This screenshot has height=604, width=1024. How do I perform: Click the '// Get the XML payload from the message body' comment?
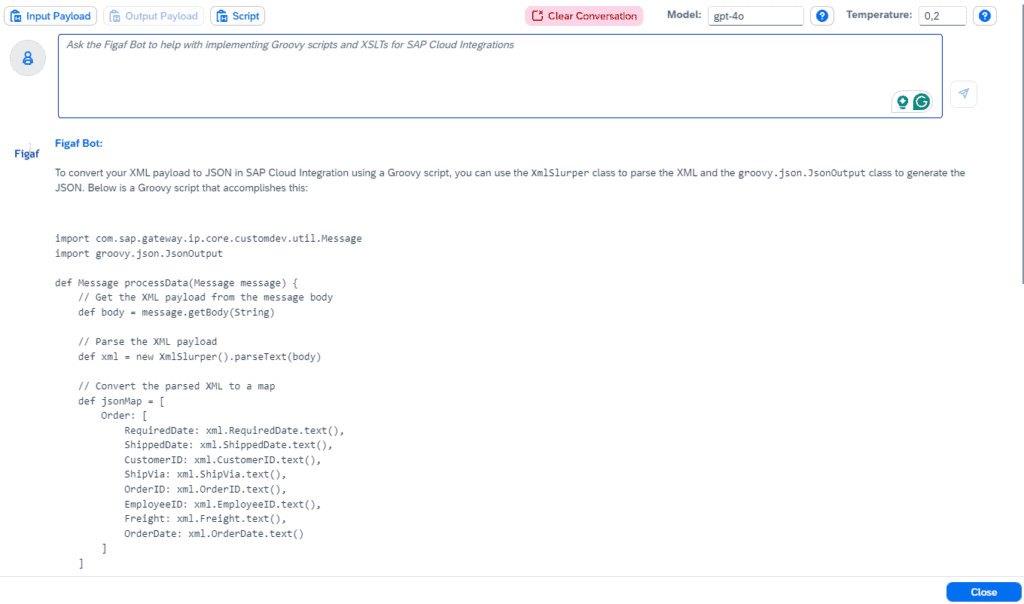[206, 297]
